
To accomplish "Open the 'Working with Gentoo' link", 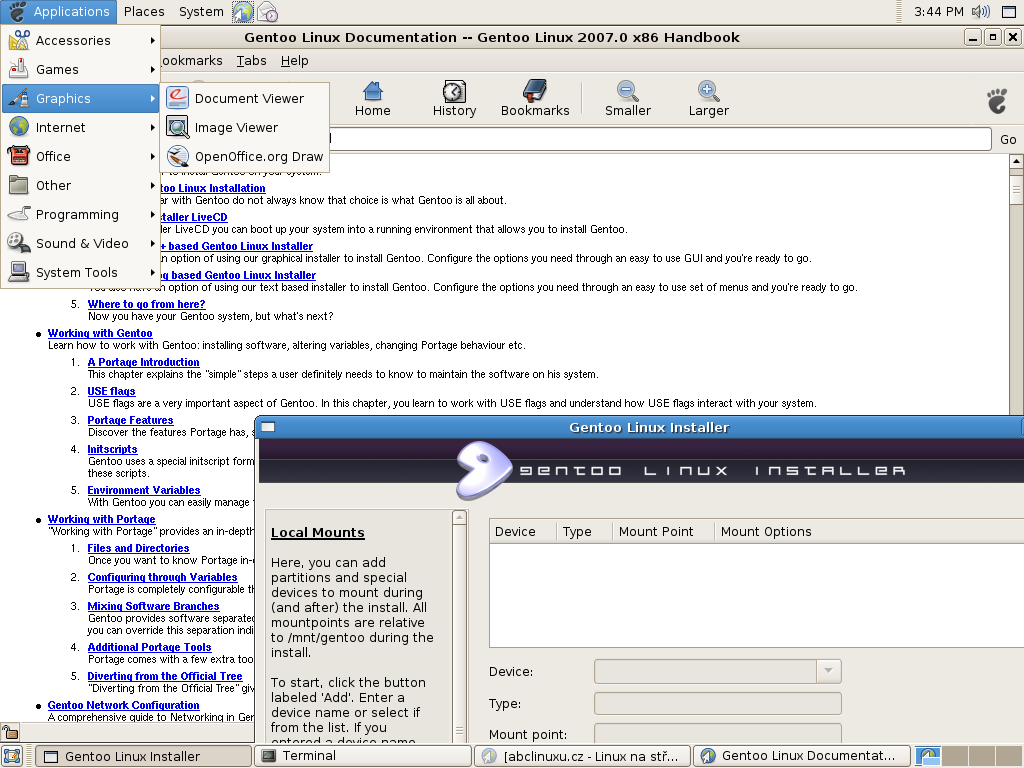I will click(100, 333).
